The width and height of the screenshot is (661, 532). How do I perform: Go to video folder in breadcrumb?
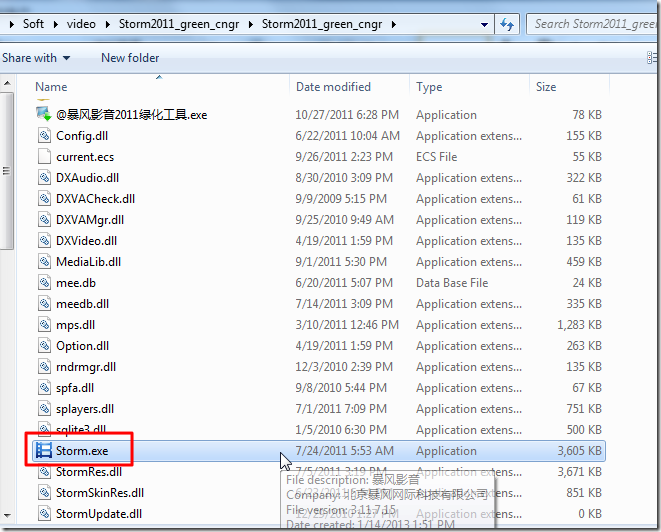point(81,24)
